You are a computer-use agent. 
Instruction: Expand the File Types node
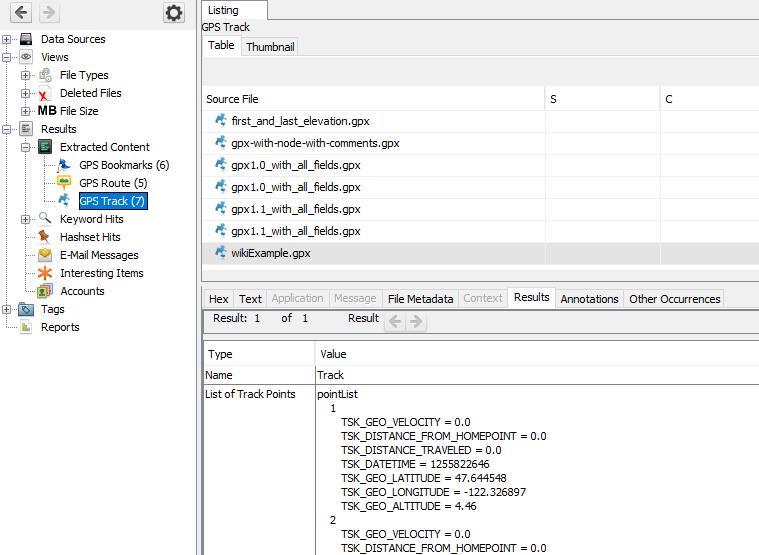[26, 75]
